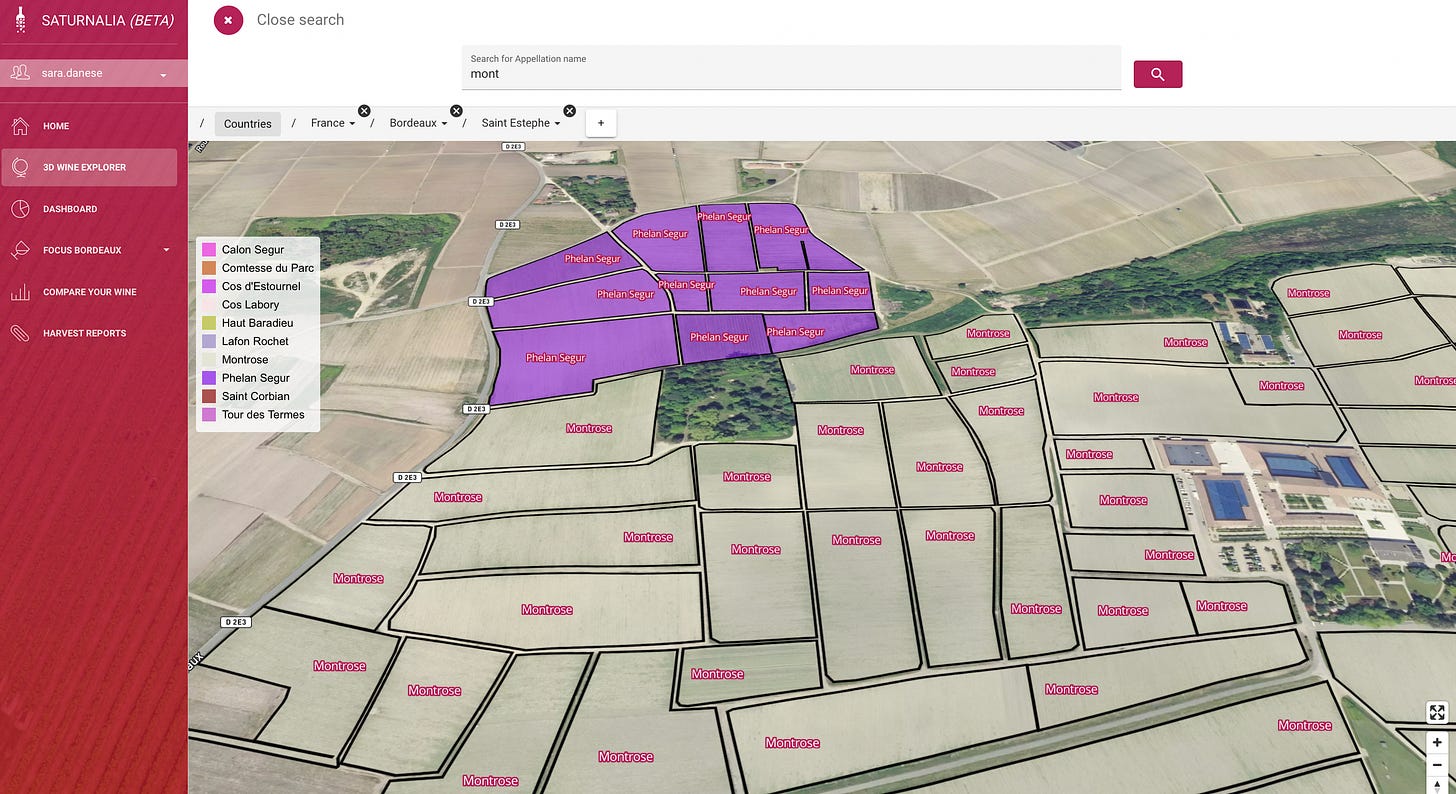Click the Haut Baradieu legend swatch
This screenshot has height=794, width=1456.
click(209, 323)
